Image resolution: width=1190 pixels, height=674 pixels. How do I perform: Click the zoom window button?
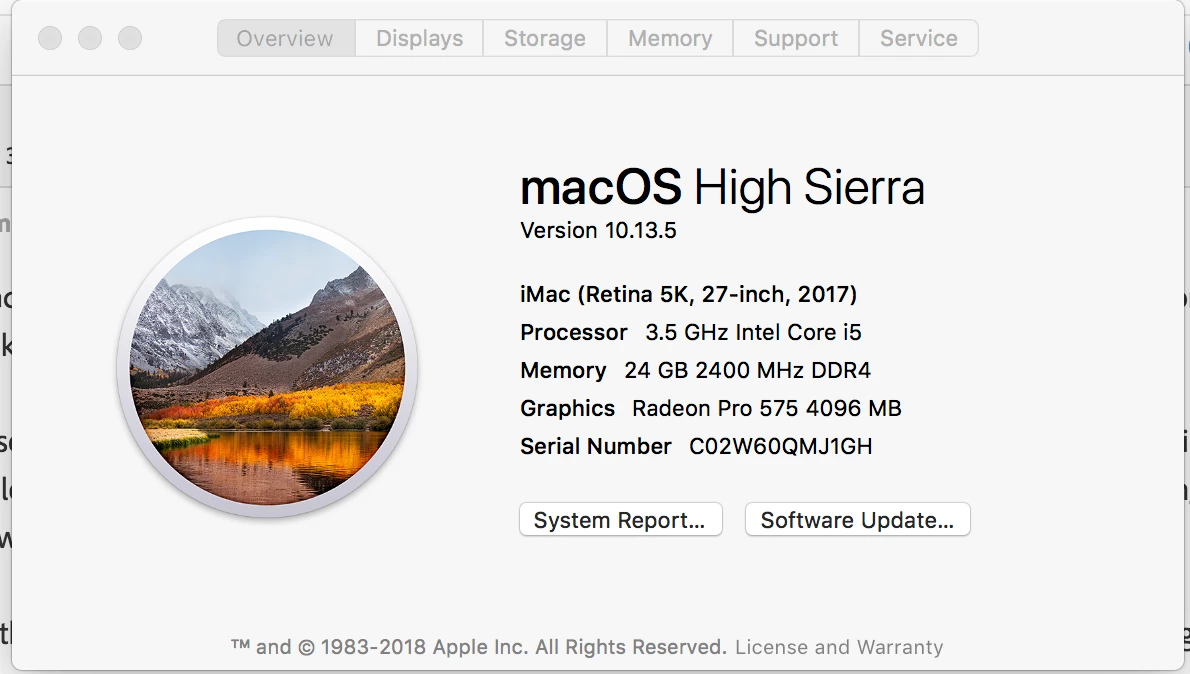[x=130, y=39]
